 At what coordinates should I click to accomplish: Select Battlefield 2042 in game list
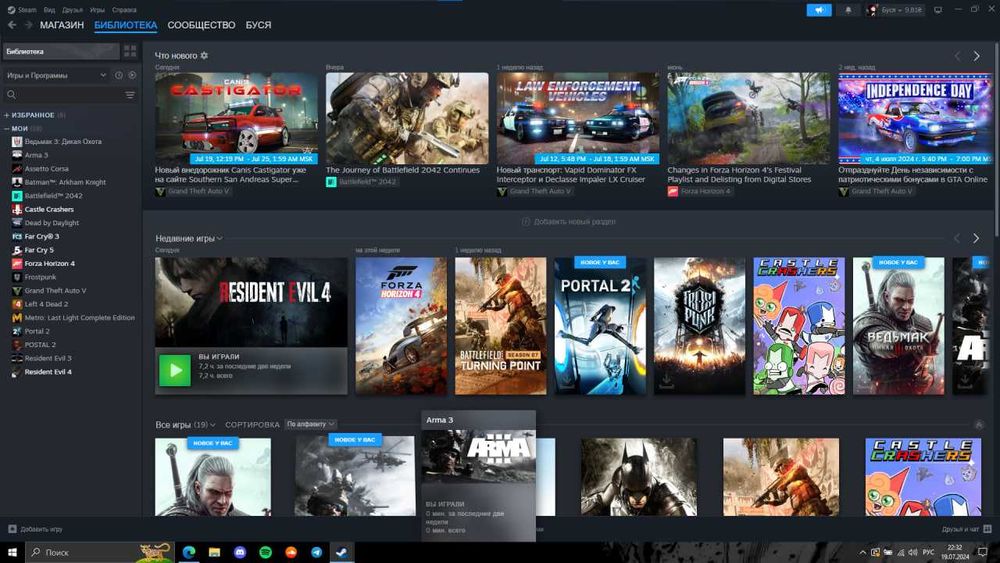coord(54,196)
